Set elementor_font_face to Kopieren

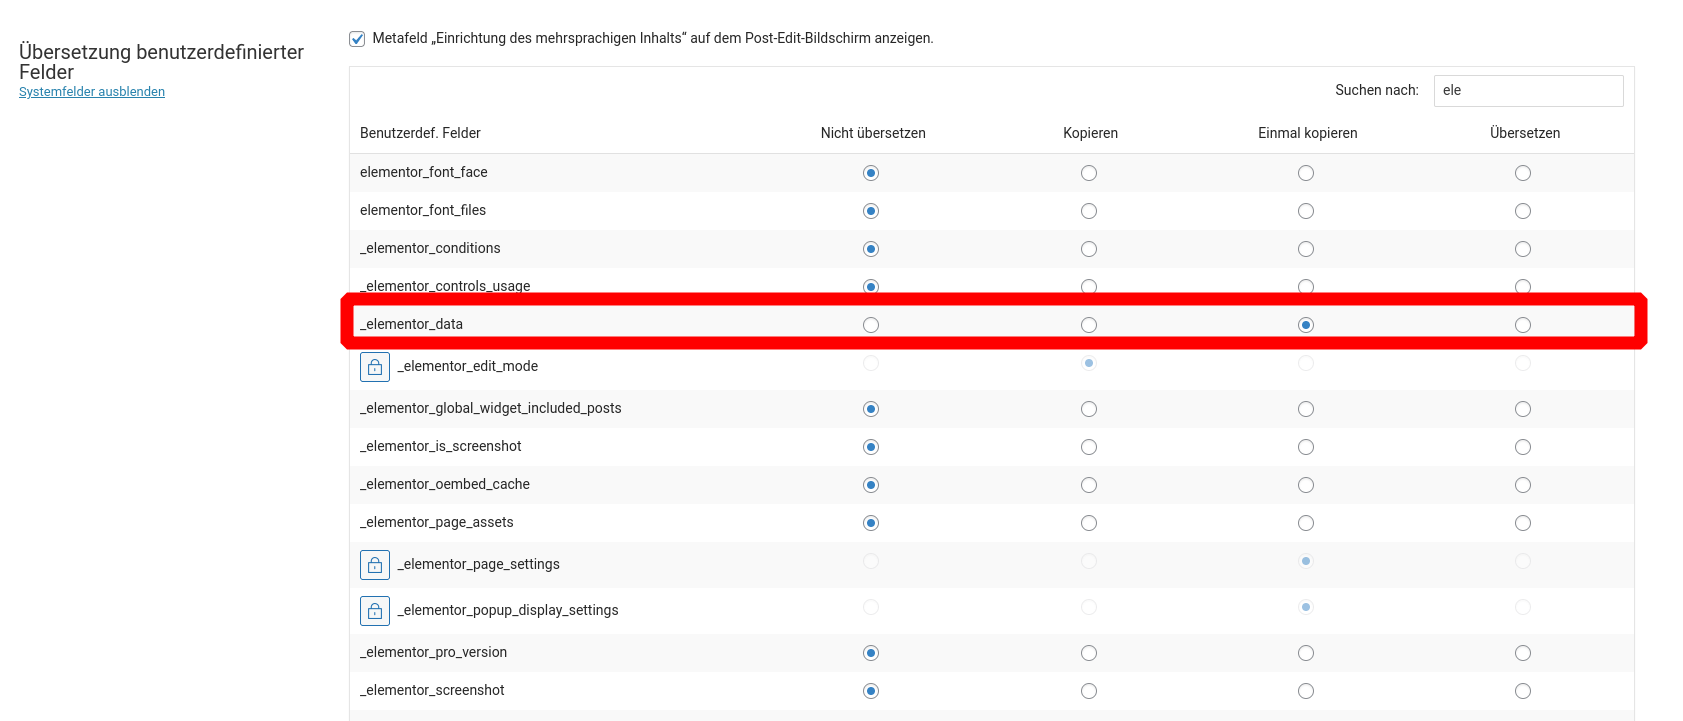tap(1089, 173)
